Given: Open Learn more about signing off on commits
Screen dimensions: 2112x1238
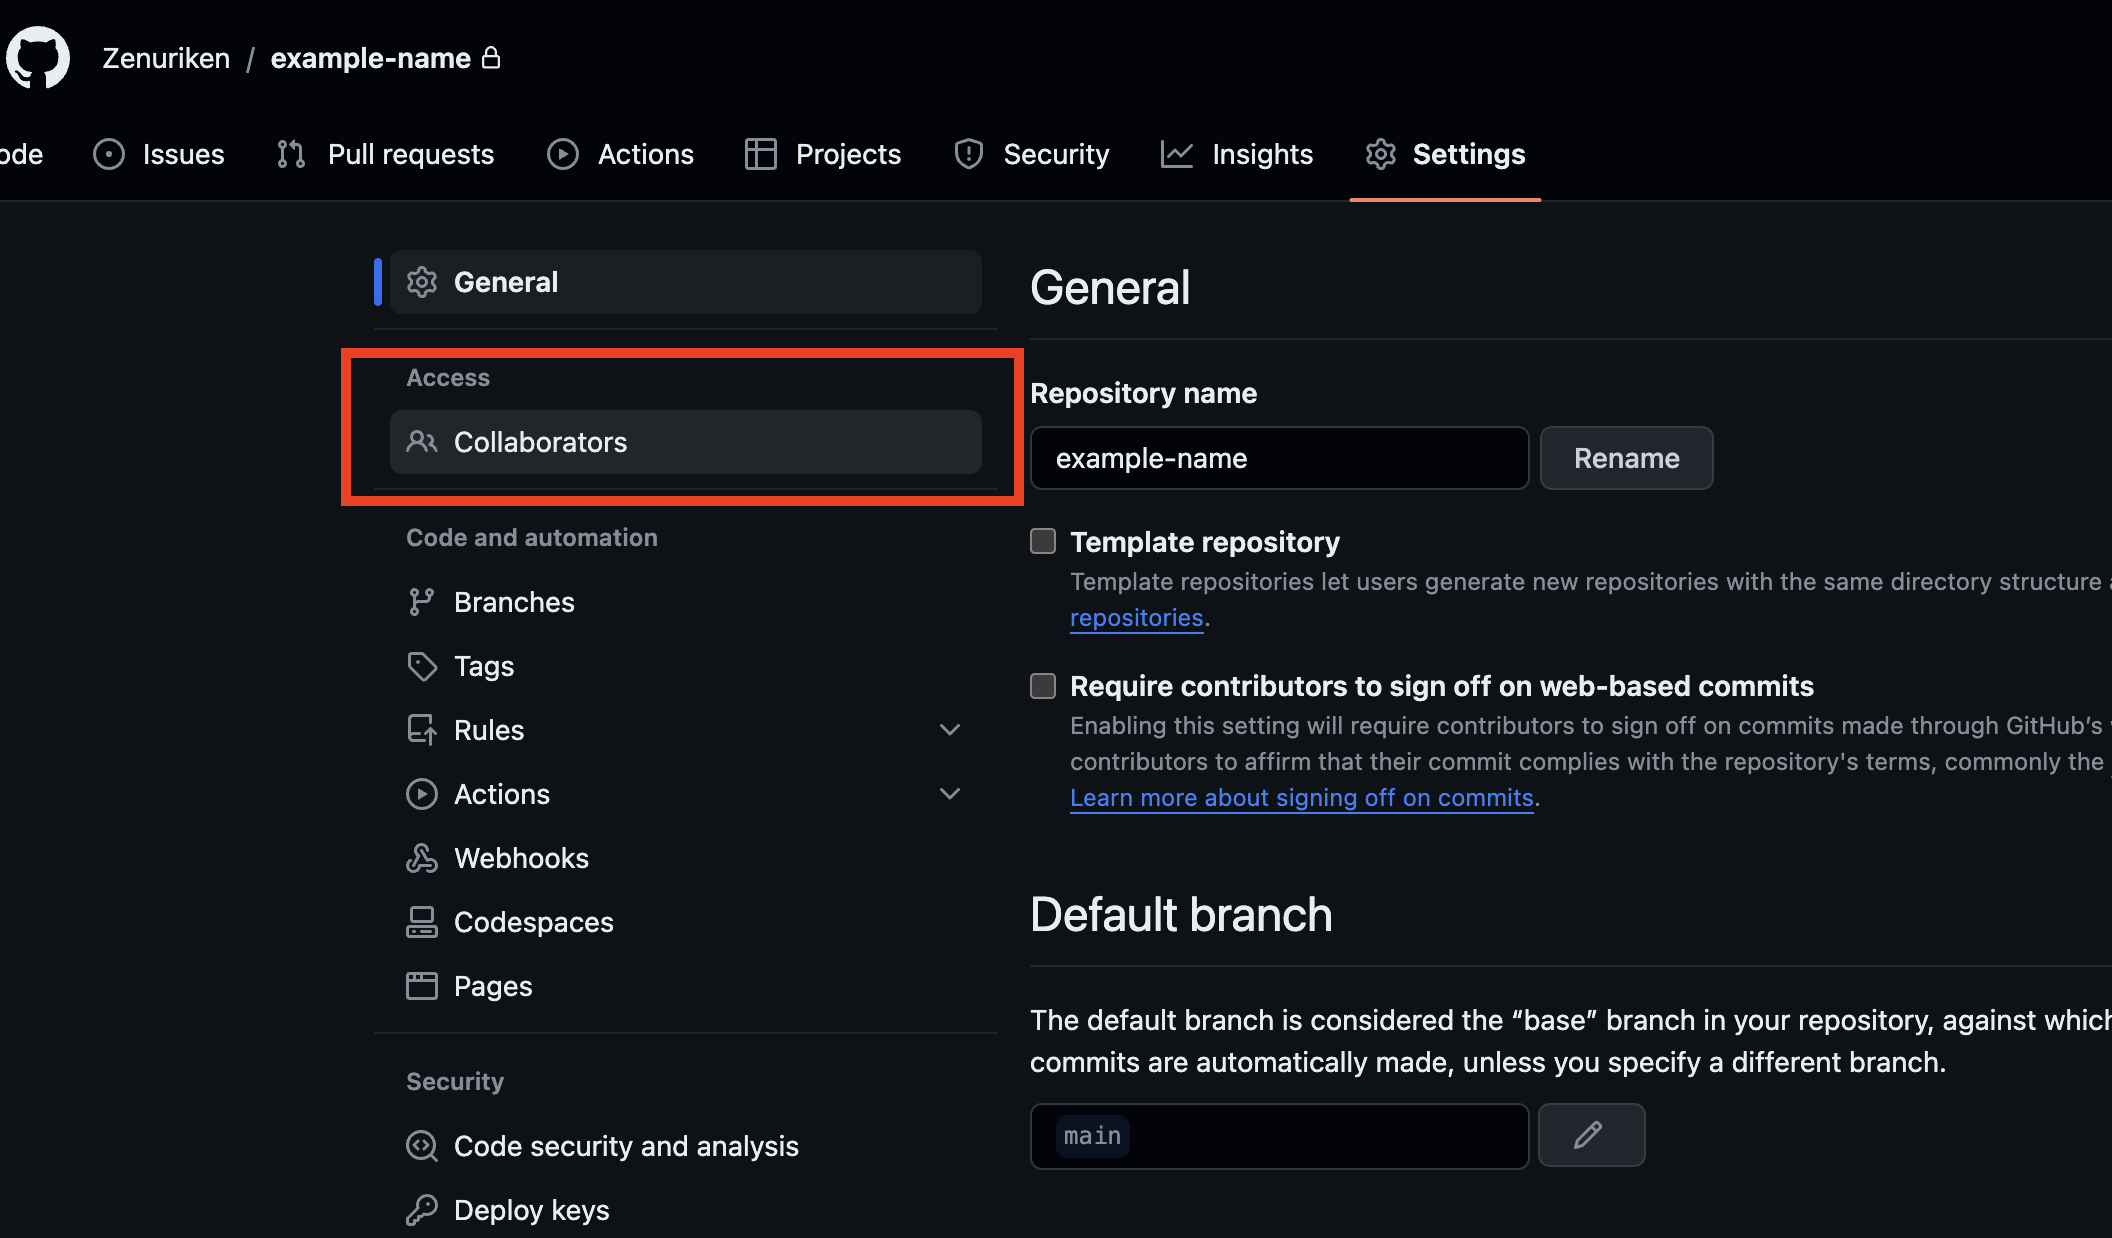Looking at the screenshot, I should click(x=1301, y=798).
